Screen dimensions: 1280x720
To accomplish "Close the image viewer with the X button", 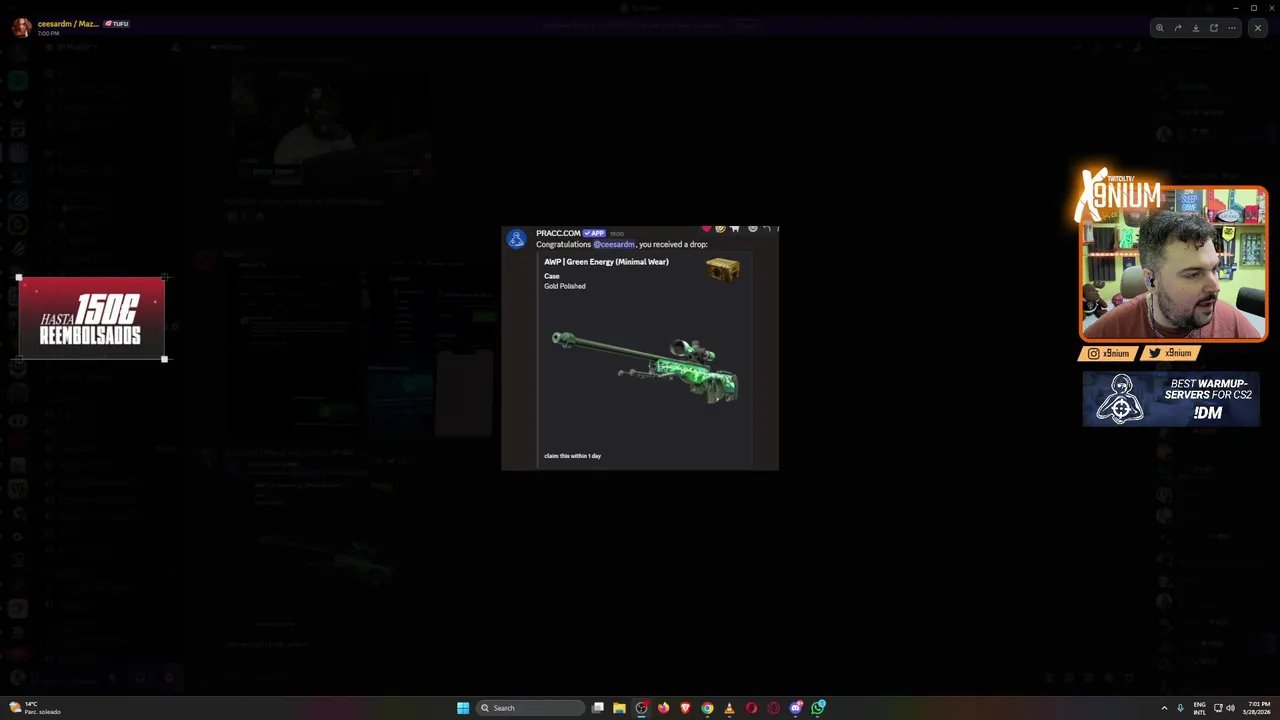I will (x=1257, y=28).
